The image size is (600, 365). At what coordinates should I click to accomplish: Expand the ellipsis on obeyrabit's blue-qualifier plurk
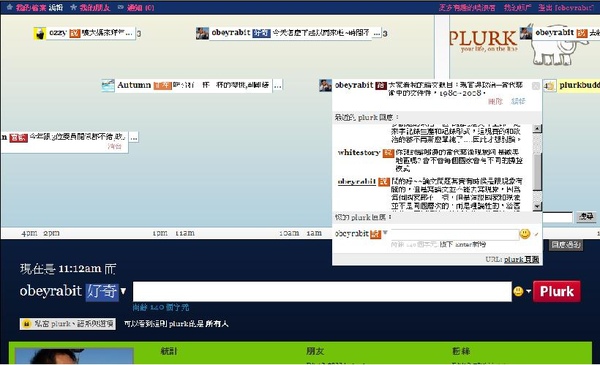pyautogui.click(x=377, y=33)
